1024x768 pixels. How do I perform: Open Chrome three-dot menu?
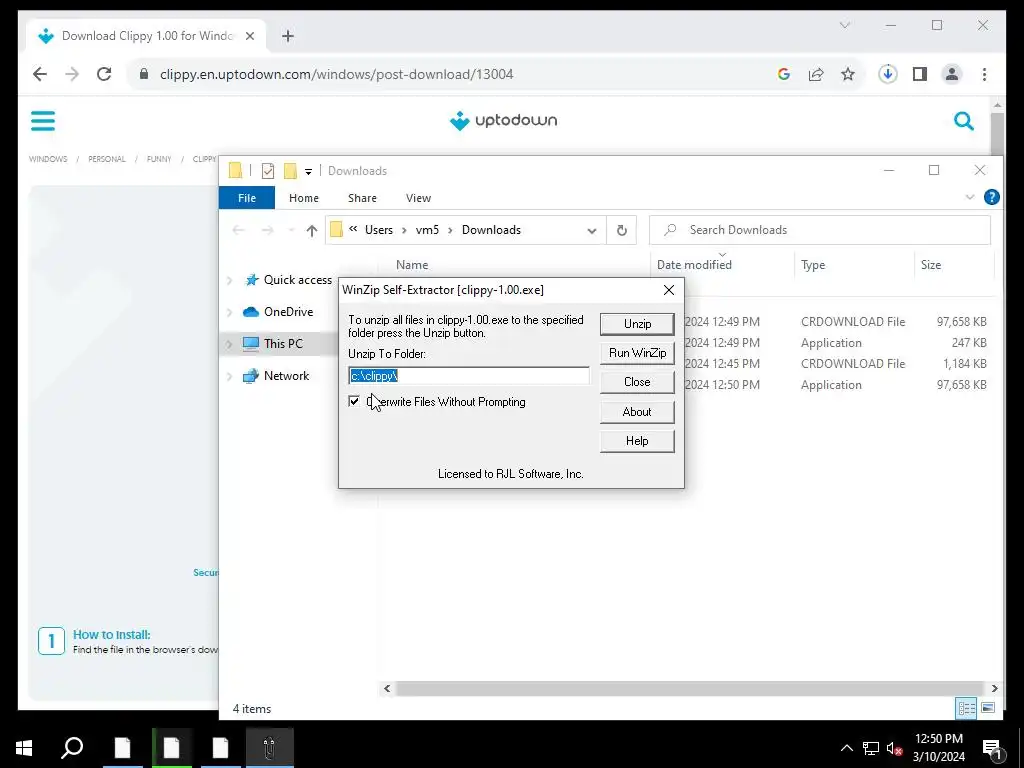(x=984, y=74)
